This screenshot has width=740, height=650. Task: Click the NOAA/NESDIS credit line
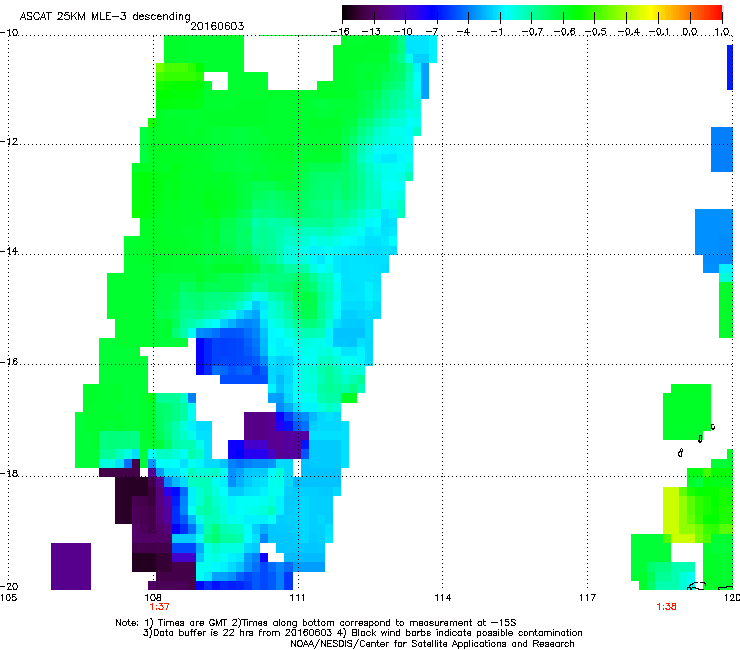432,643
